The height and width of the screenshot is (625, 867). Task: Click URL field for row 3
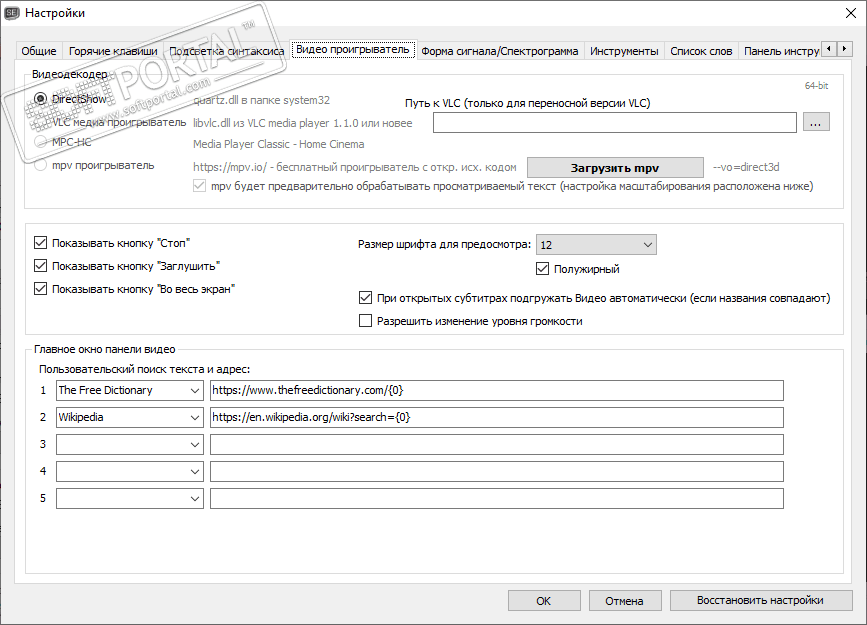click(497, 445)
